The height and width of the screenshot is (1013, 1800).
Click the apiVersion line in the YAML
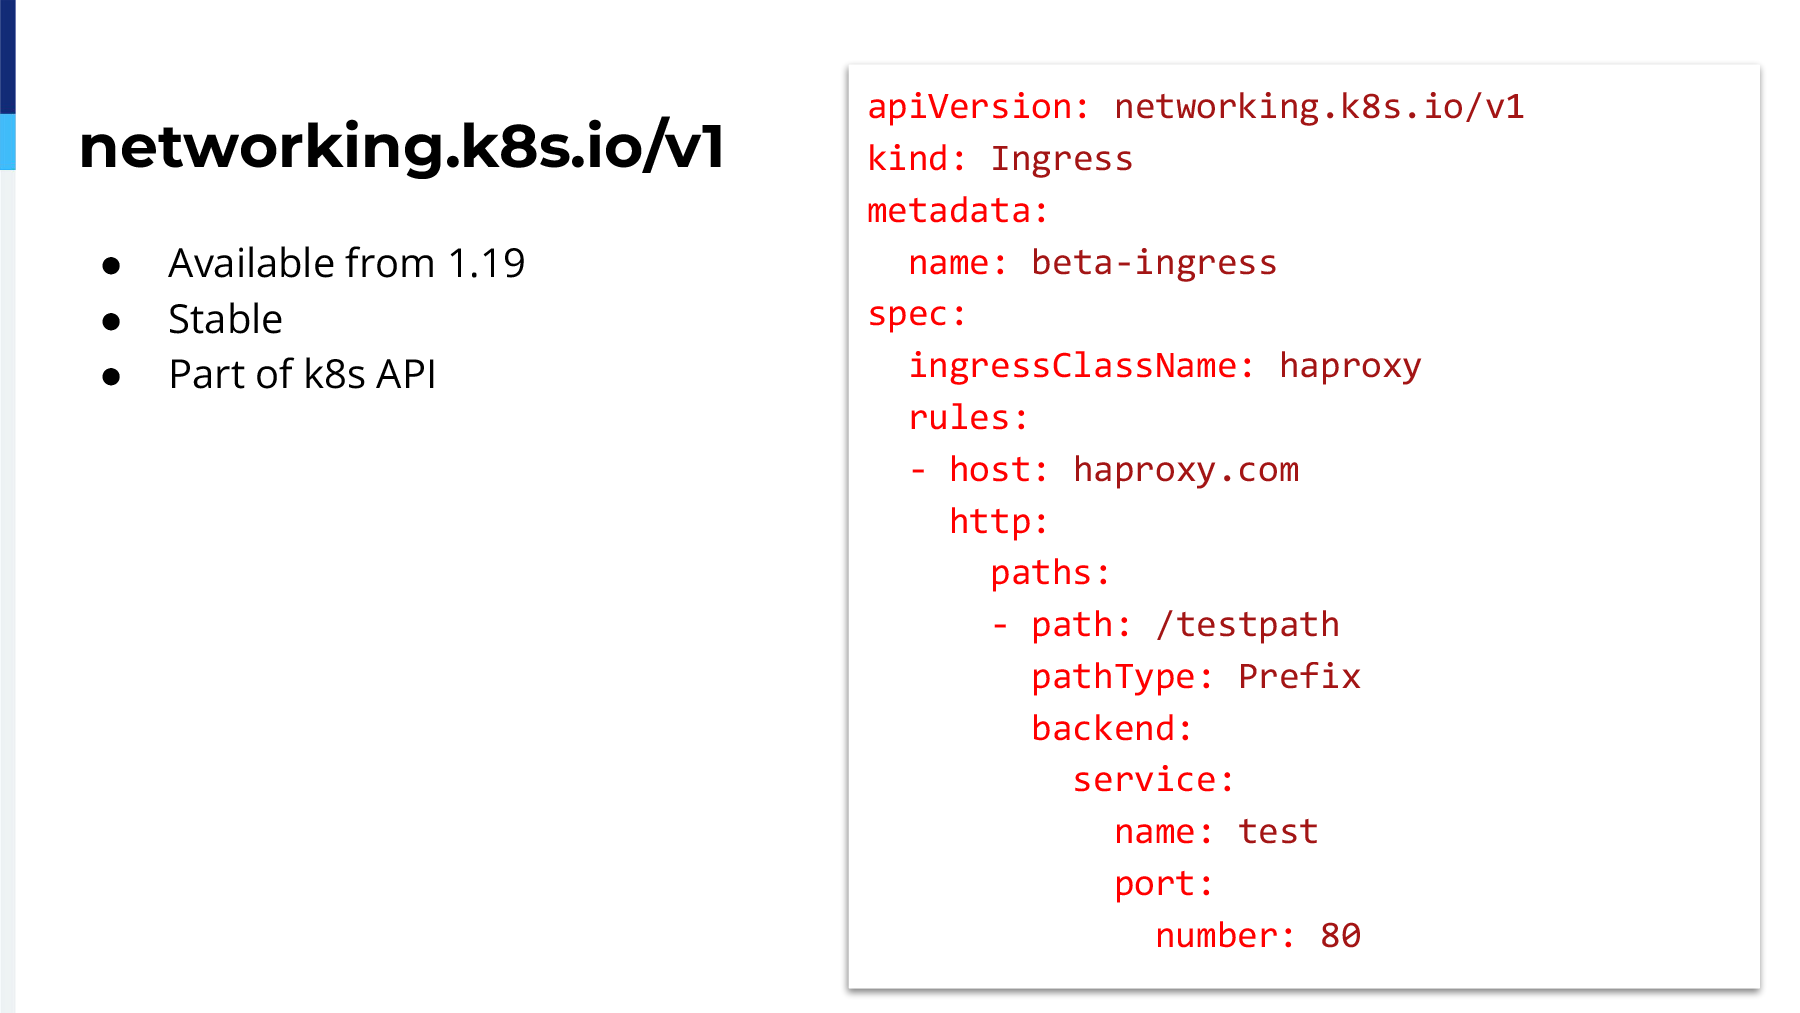(x=1195, y=106)
